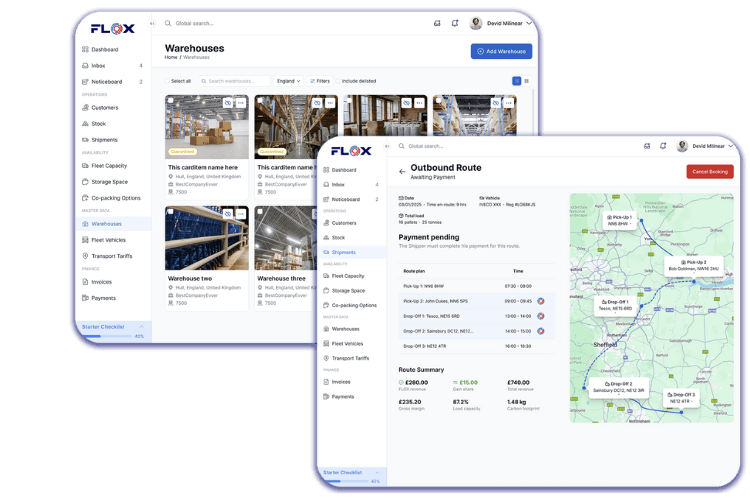Click the FLOX logo in the Outbound Route window
The width and height of the screenshot is (750, 500).
[x=351, y=151]
